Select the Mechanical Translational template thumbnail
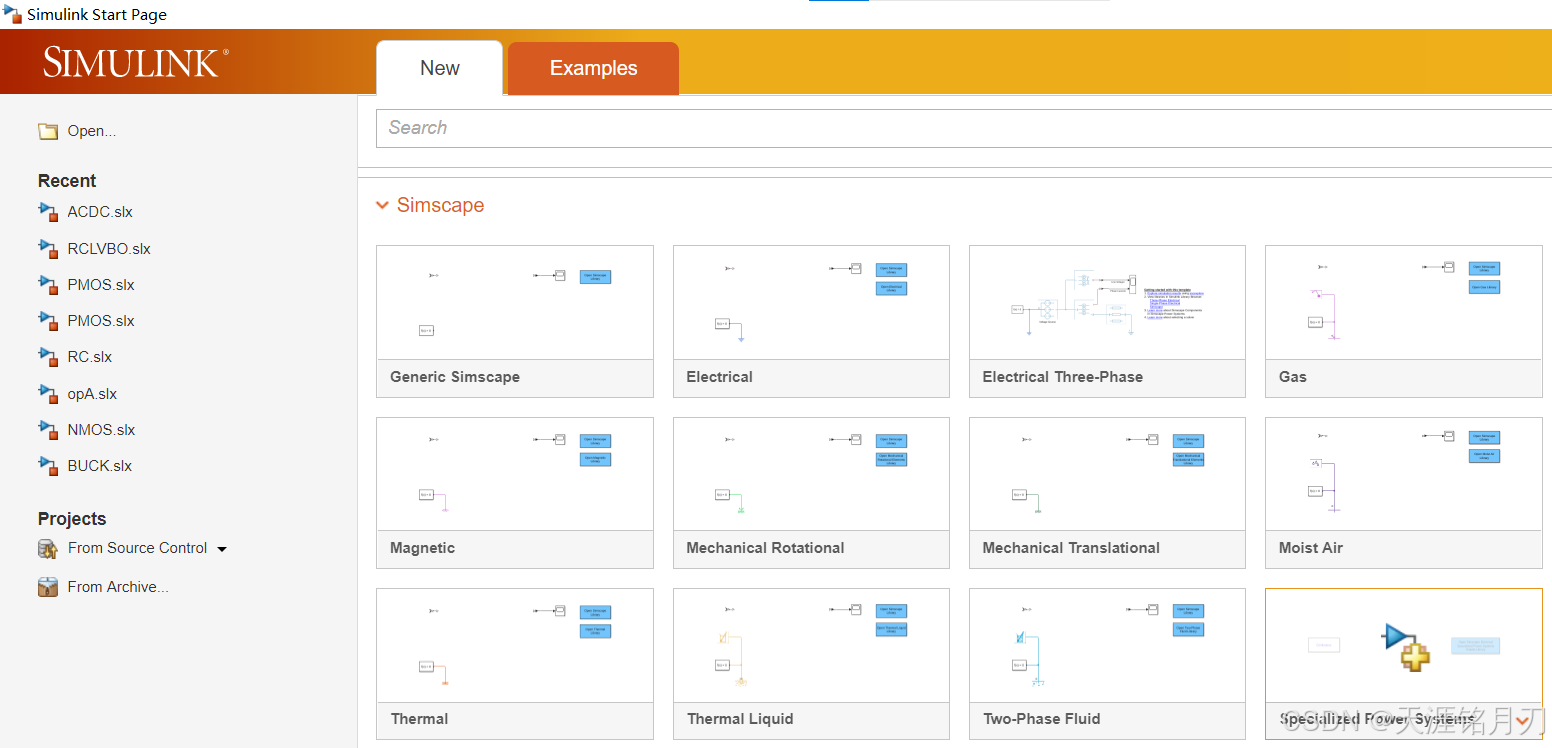1552x748 pixels. (1107, 474)
